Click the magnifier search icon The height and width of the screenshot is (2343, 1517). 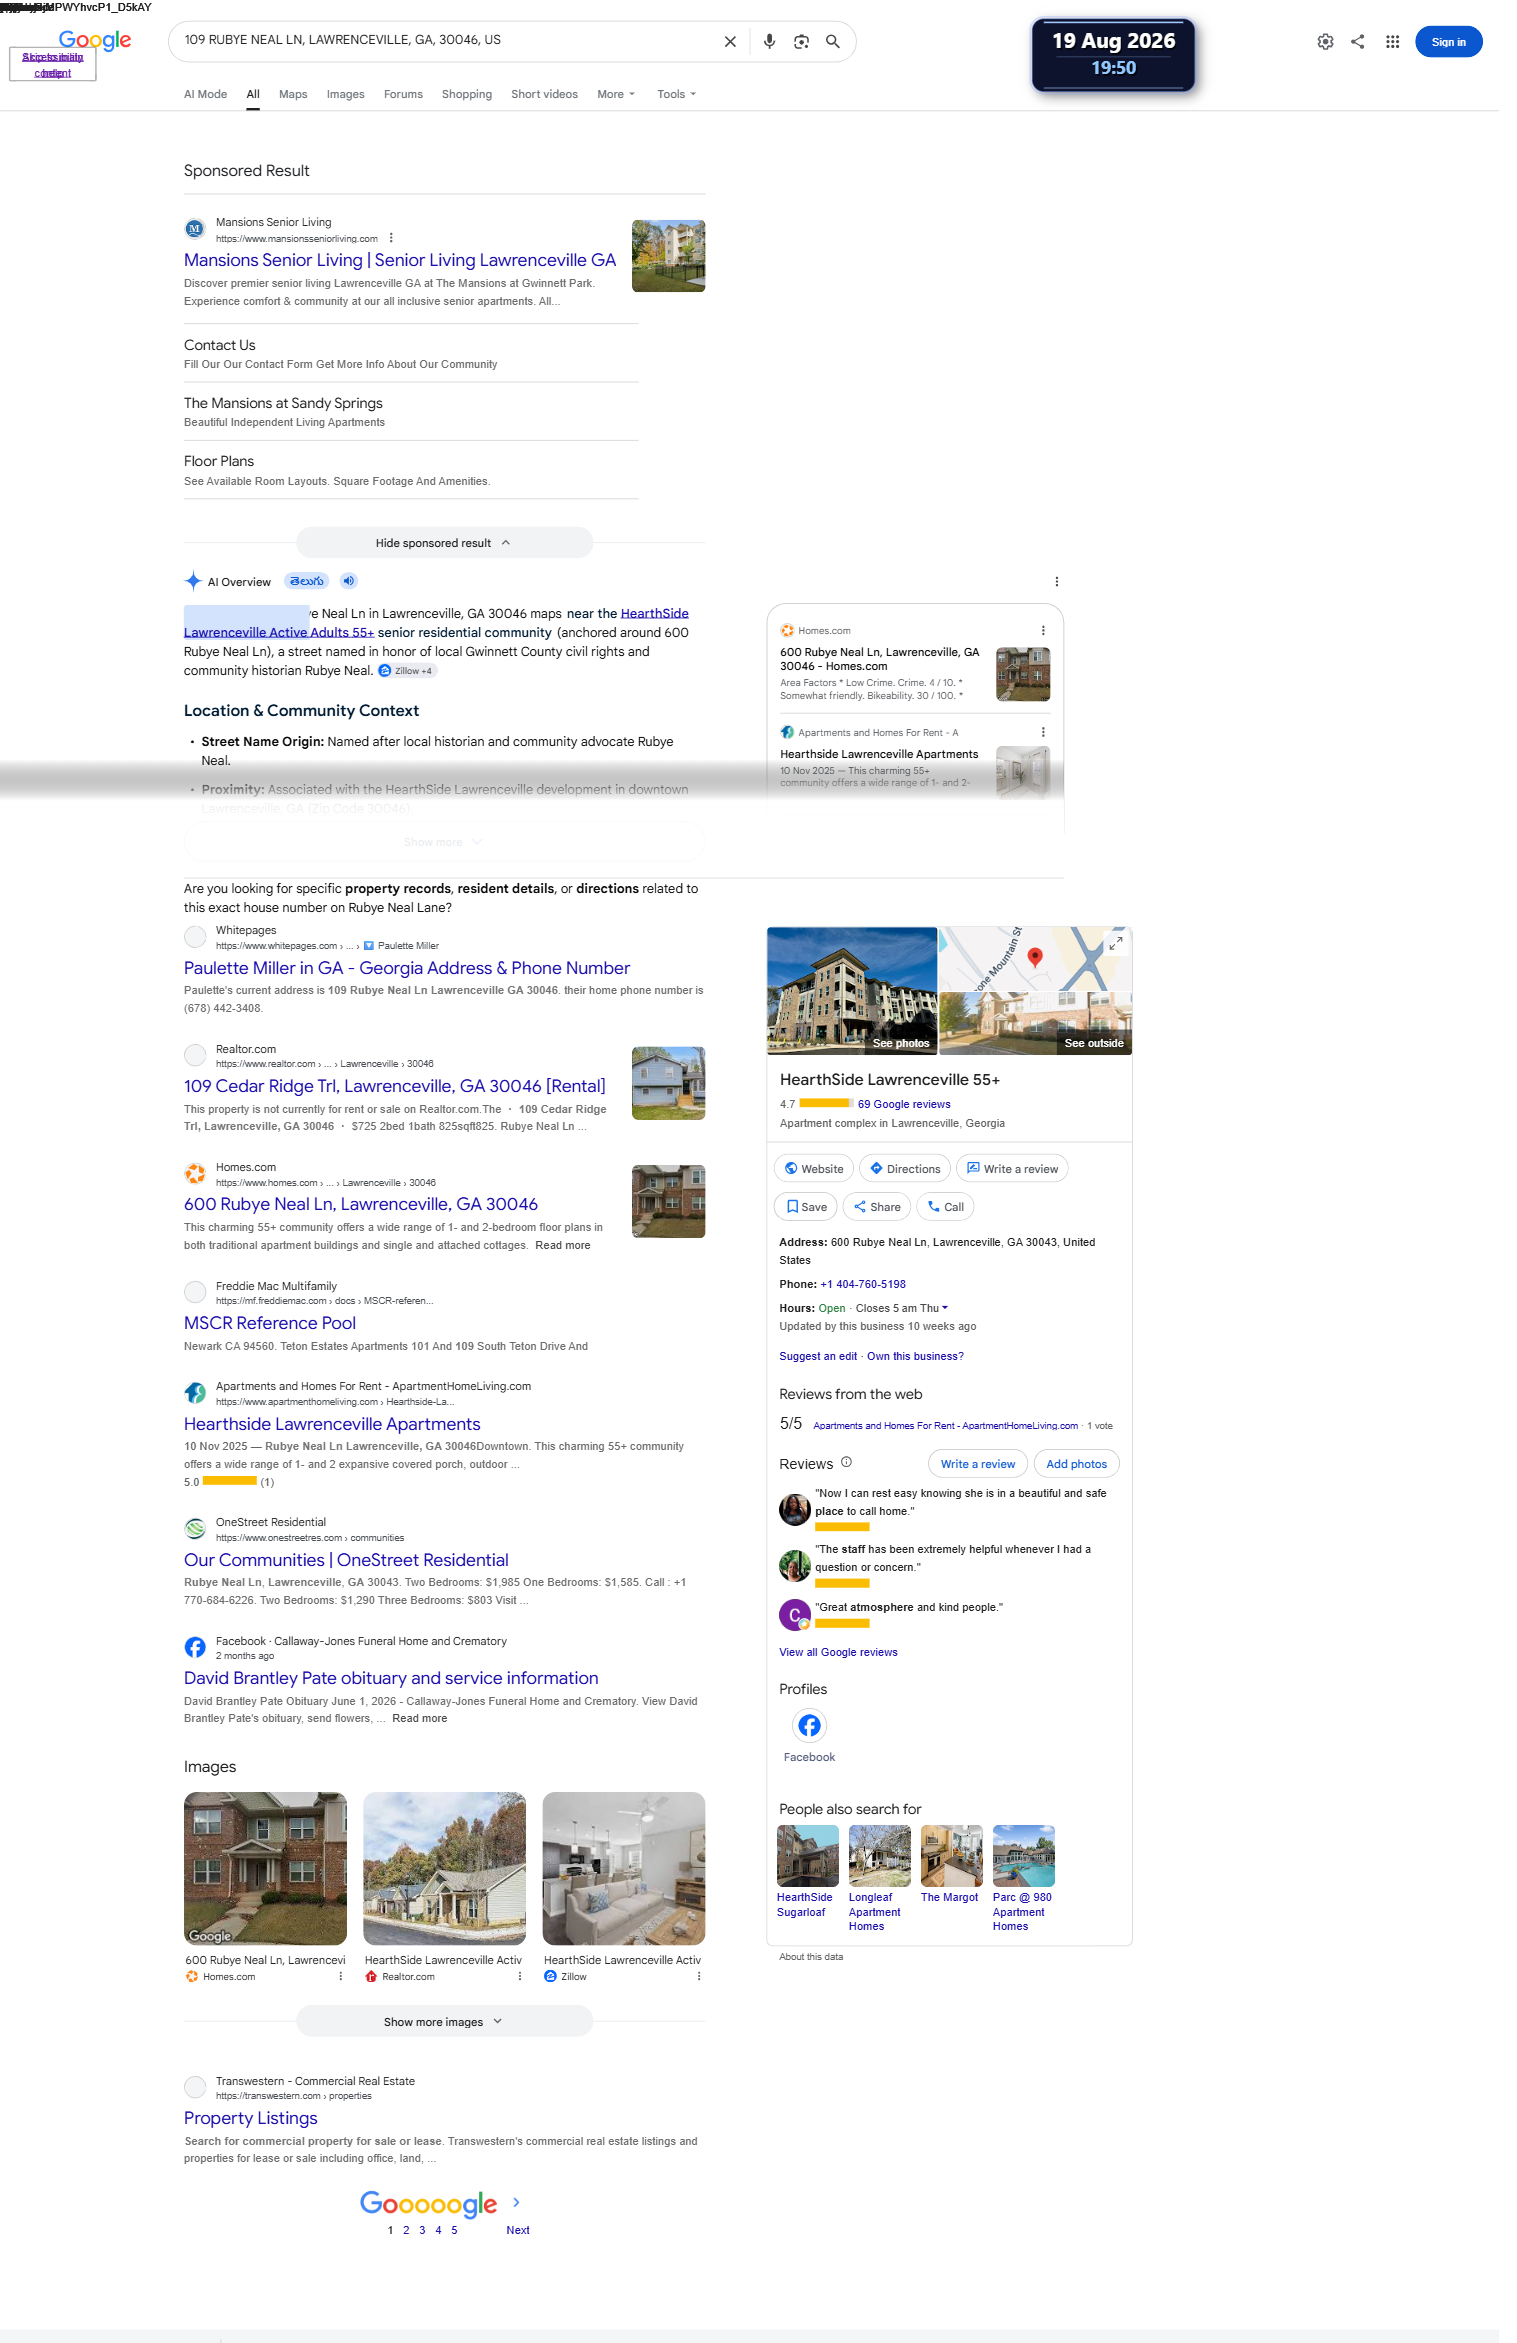click(x=832, y=42)
